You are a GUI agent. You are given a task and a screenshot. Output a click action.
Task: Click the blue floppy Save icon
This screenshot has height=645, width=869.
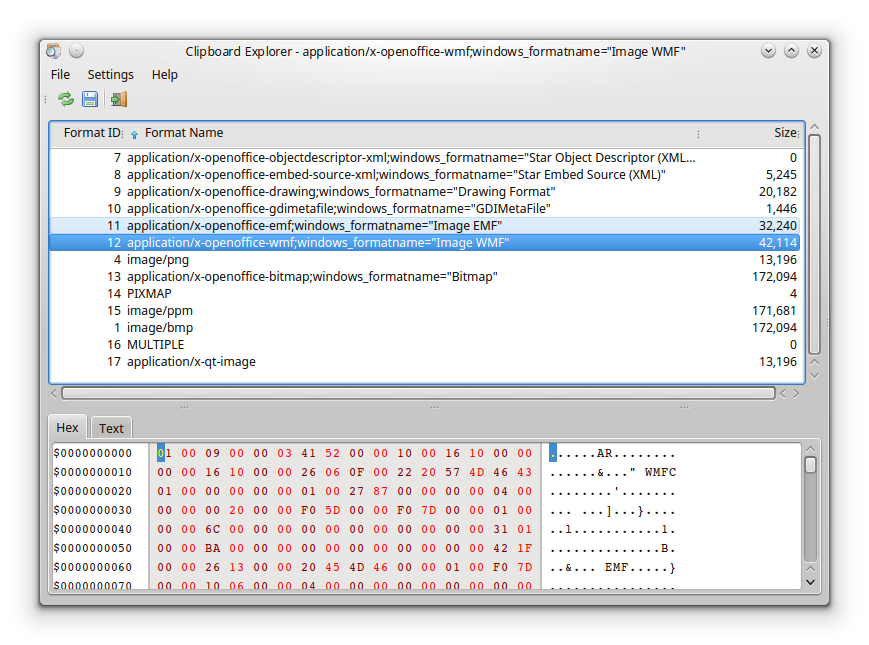coord(90,99)
